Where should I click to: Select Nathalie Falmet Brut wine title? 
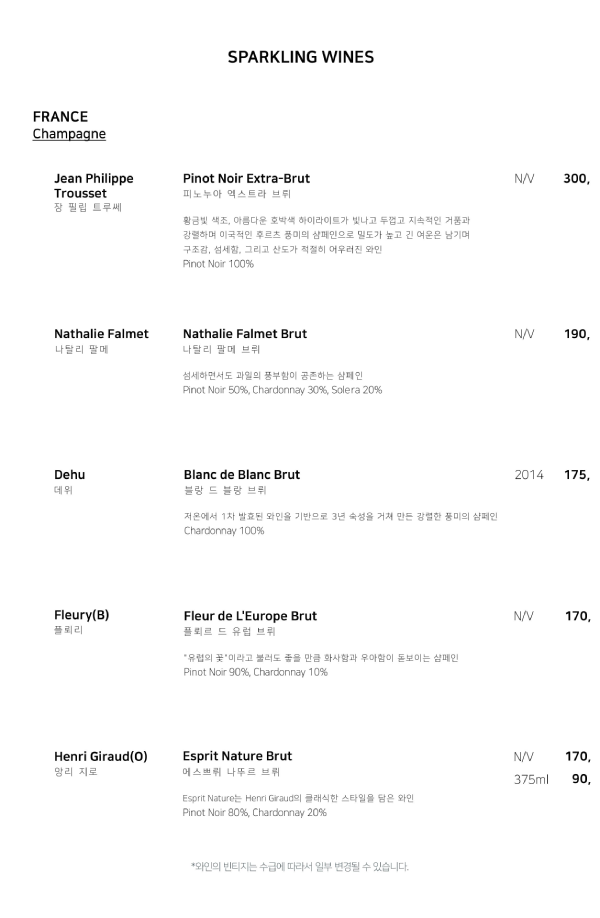[x=244, y=333]
